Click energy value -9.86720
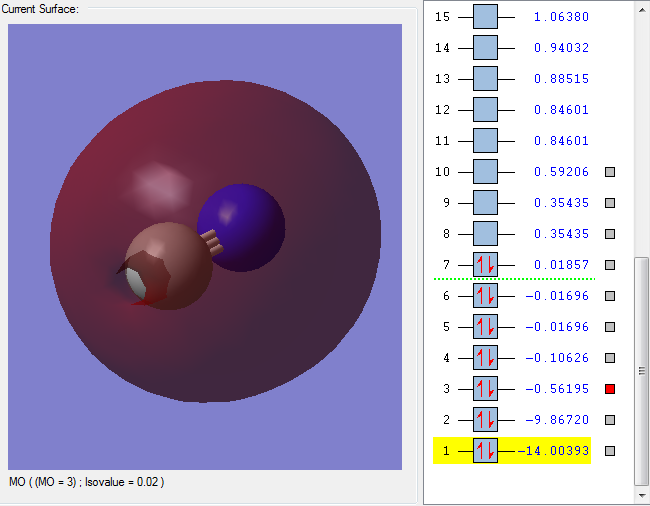This screenshot has height=506, width=650. tap(557, 420)
